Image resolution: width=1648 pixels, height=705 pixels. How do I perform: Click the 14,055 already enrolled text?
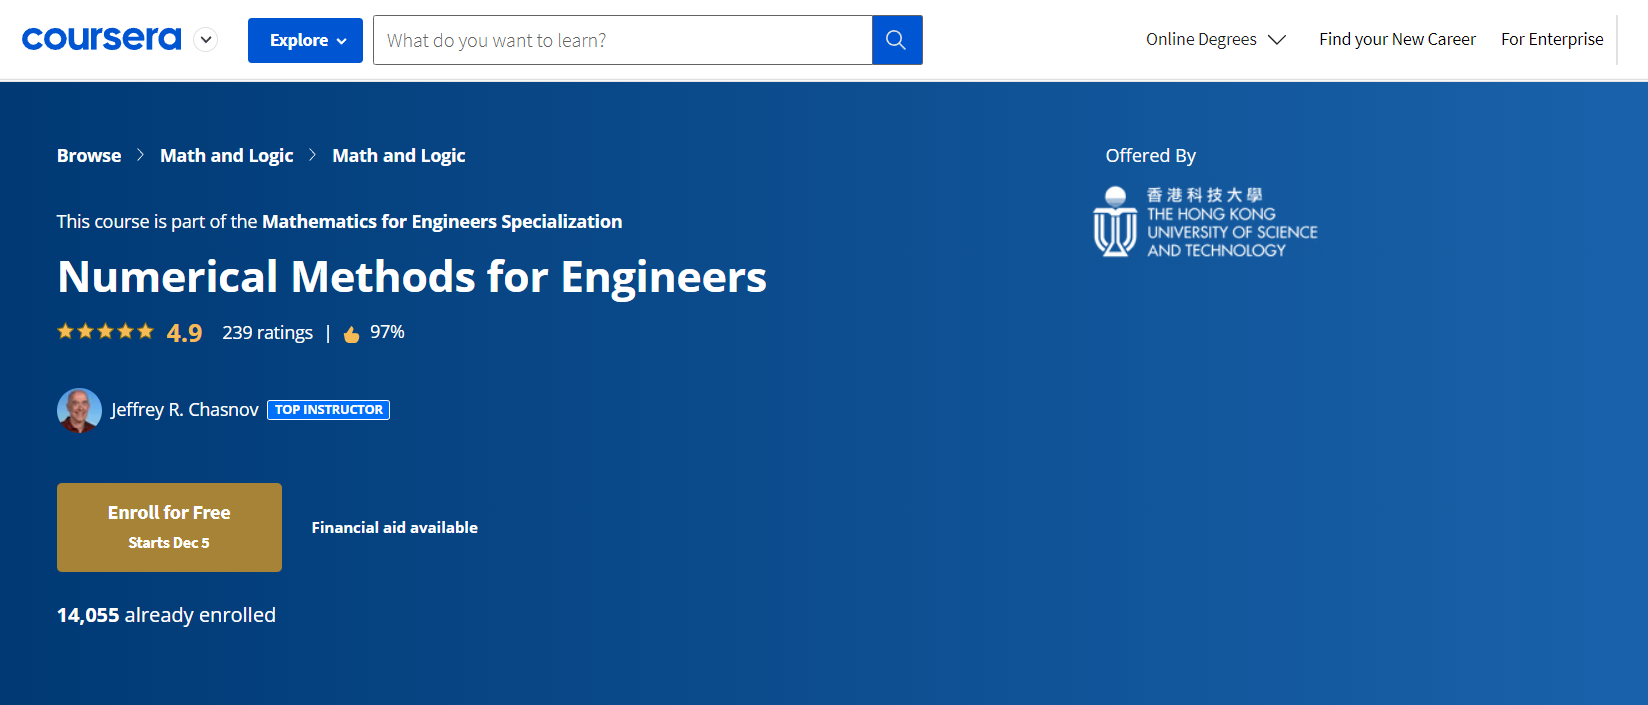pyautogui.click(x=166, y=615)
